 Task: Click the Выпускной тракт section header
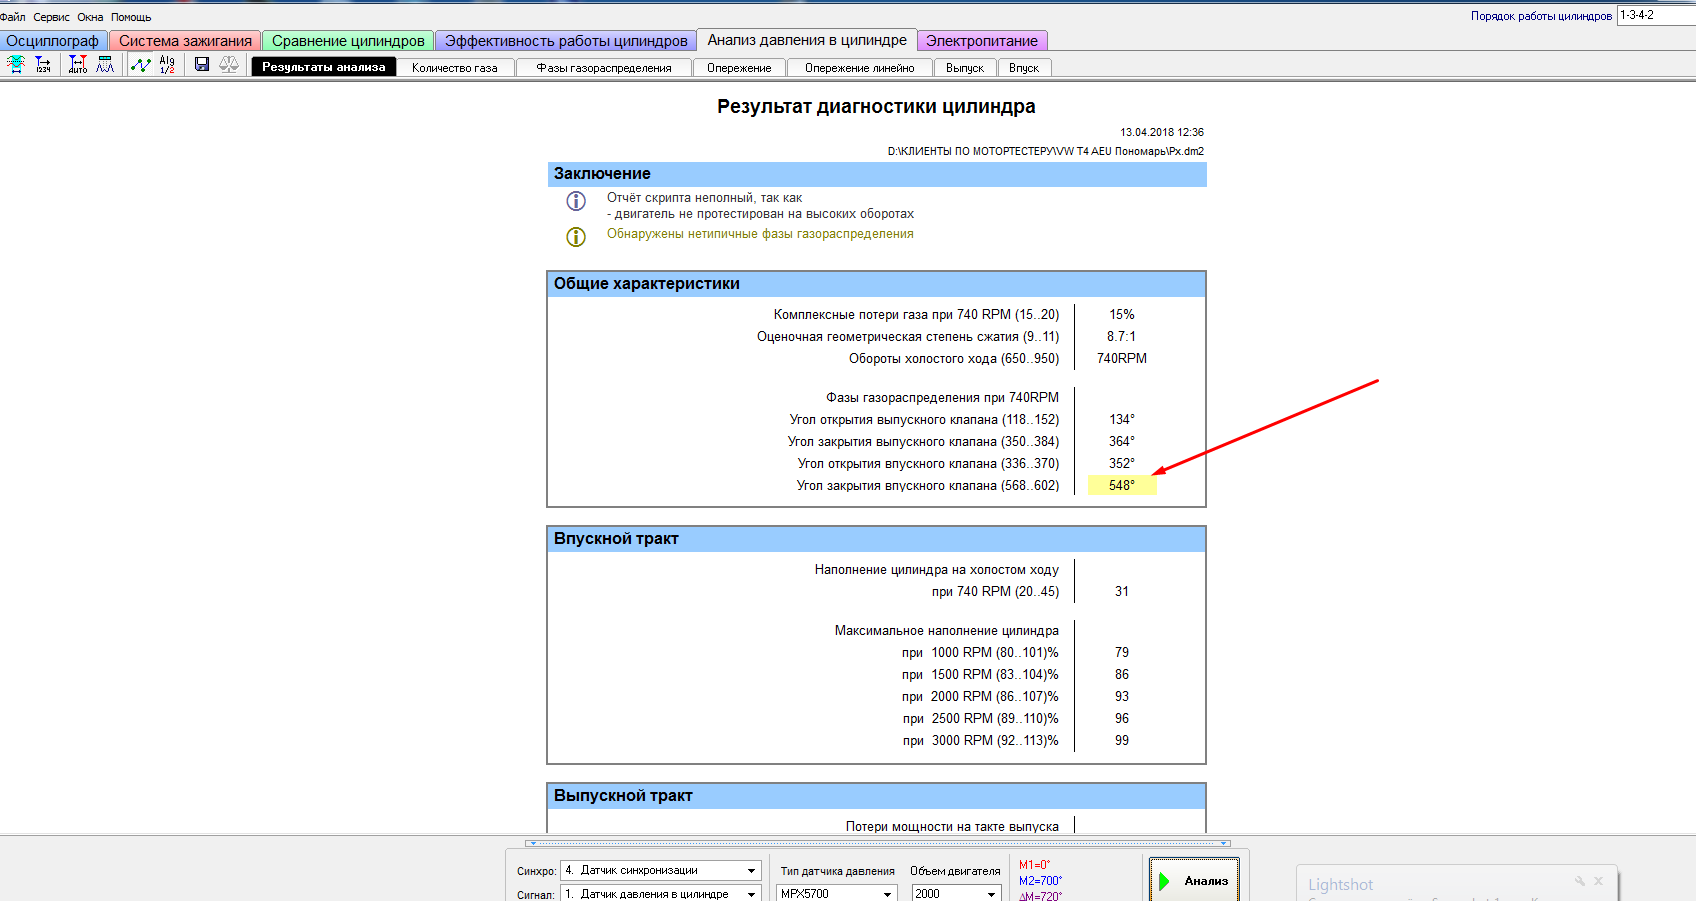pyautogui.click(x=877, y=796)
